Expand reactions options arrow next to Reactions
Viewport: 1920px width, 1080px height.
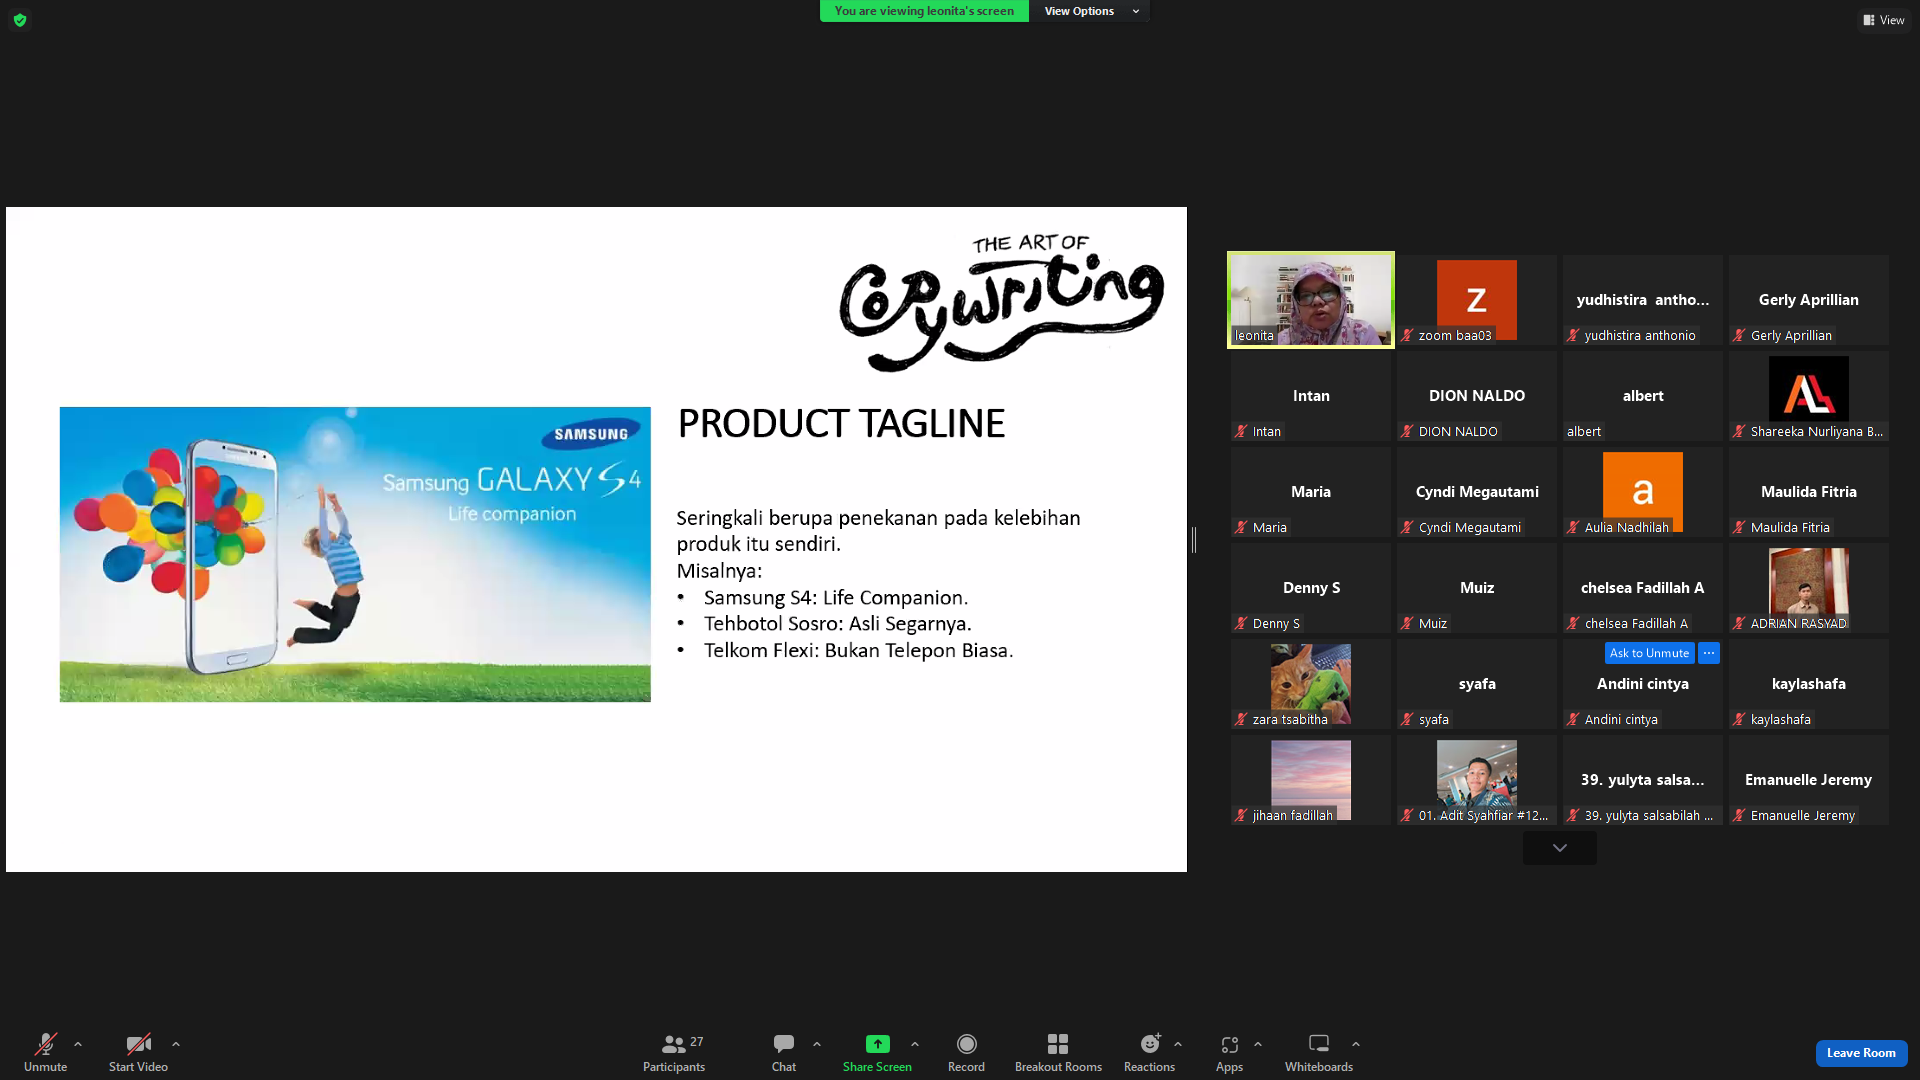tap(1178, 1044)
